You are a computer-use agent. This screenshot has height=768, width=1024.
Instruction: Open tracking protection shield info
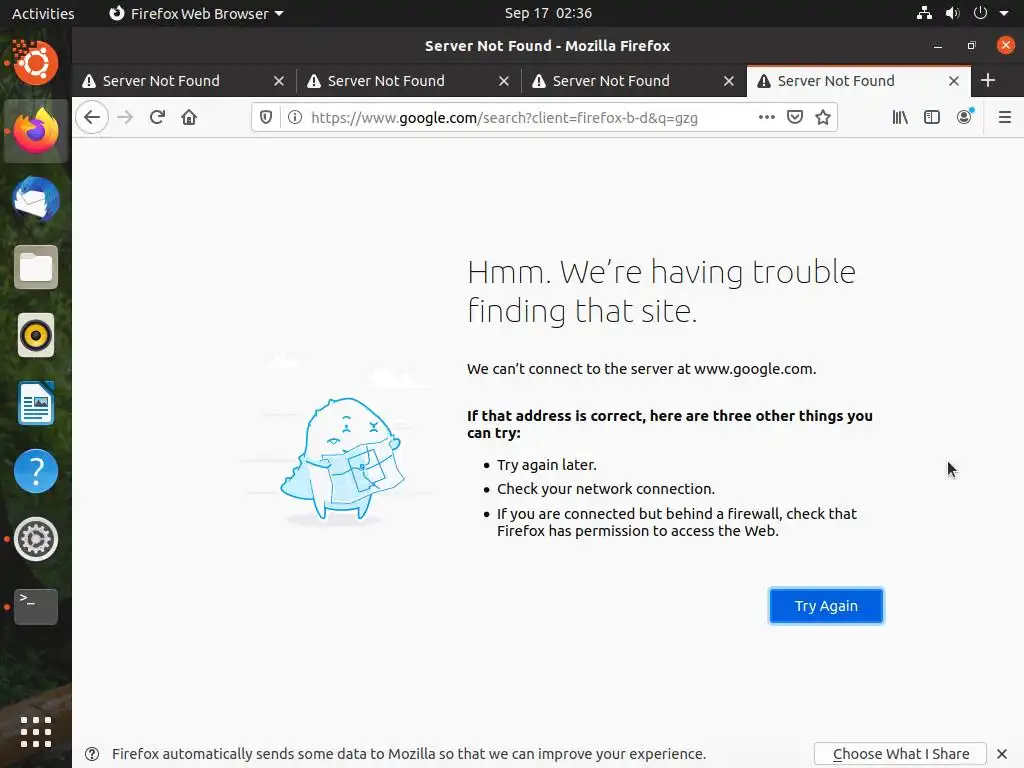point(266,118)
